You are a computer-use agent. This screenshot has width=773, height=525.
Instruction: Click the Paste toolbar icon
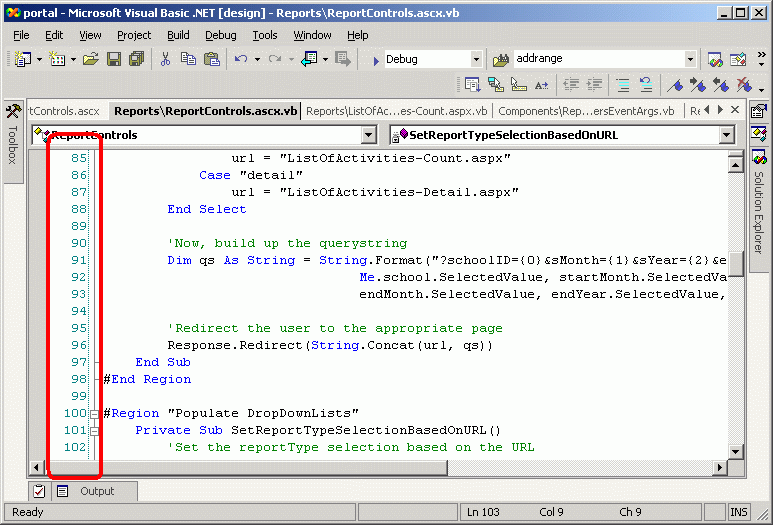click(211, 60)
